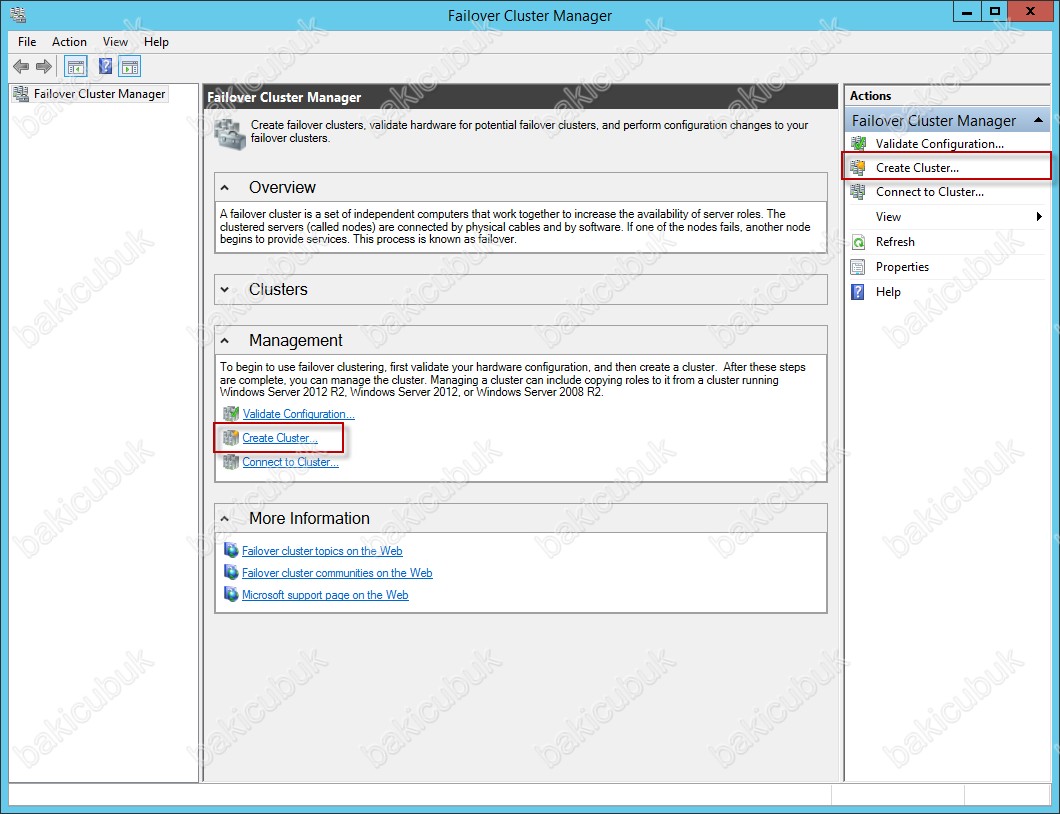The image size is (1060, 814).
Task: Click the green Refresh icon in Actions pane
Action: [x=859, y=242]
